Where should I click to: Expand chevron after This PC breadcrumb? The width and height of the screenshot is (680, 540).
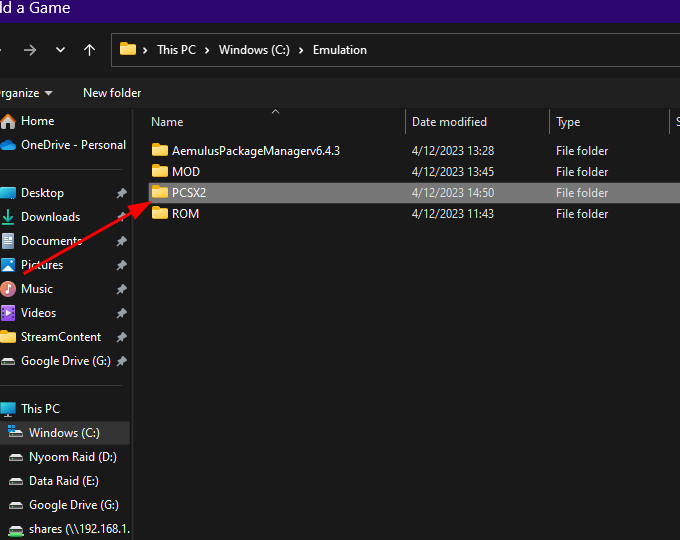pos(207,50)
